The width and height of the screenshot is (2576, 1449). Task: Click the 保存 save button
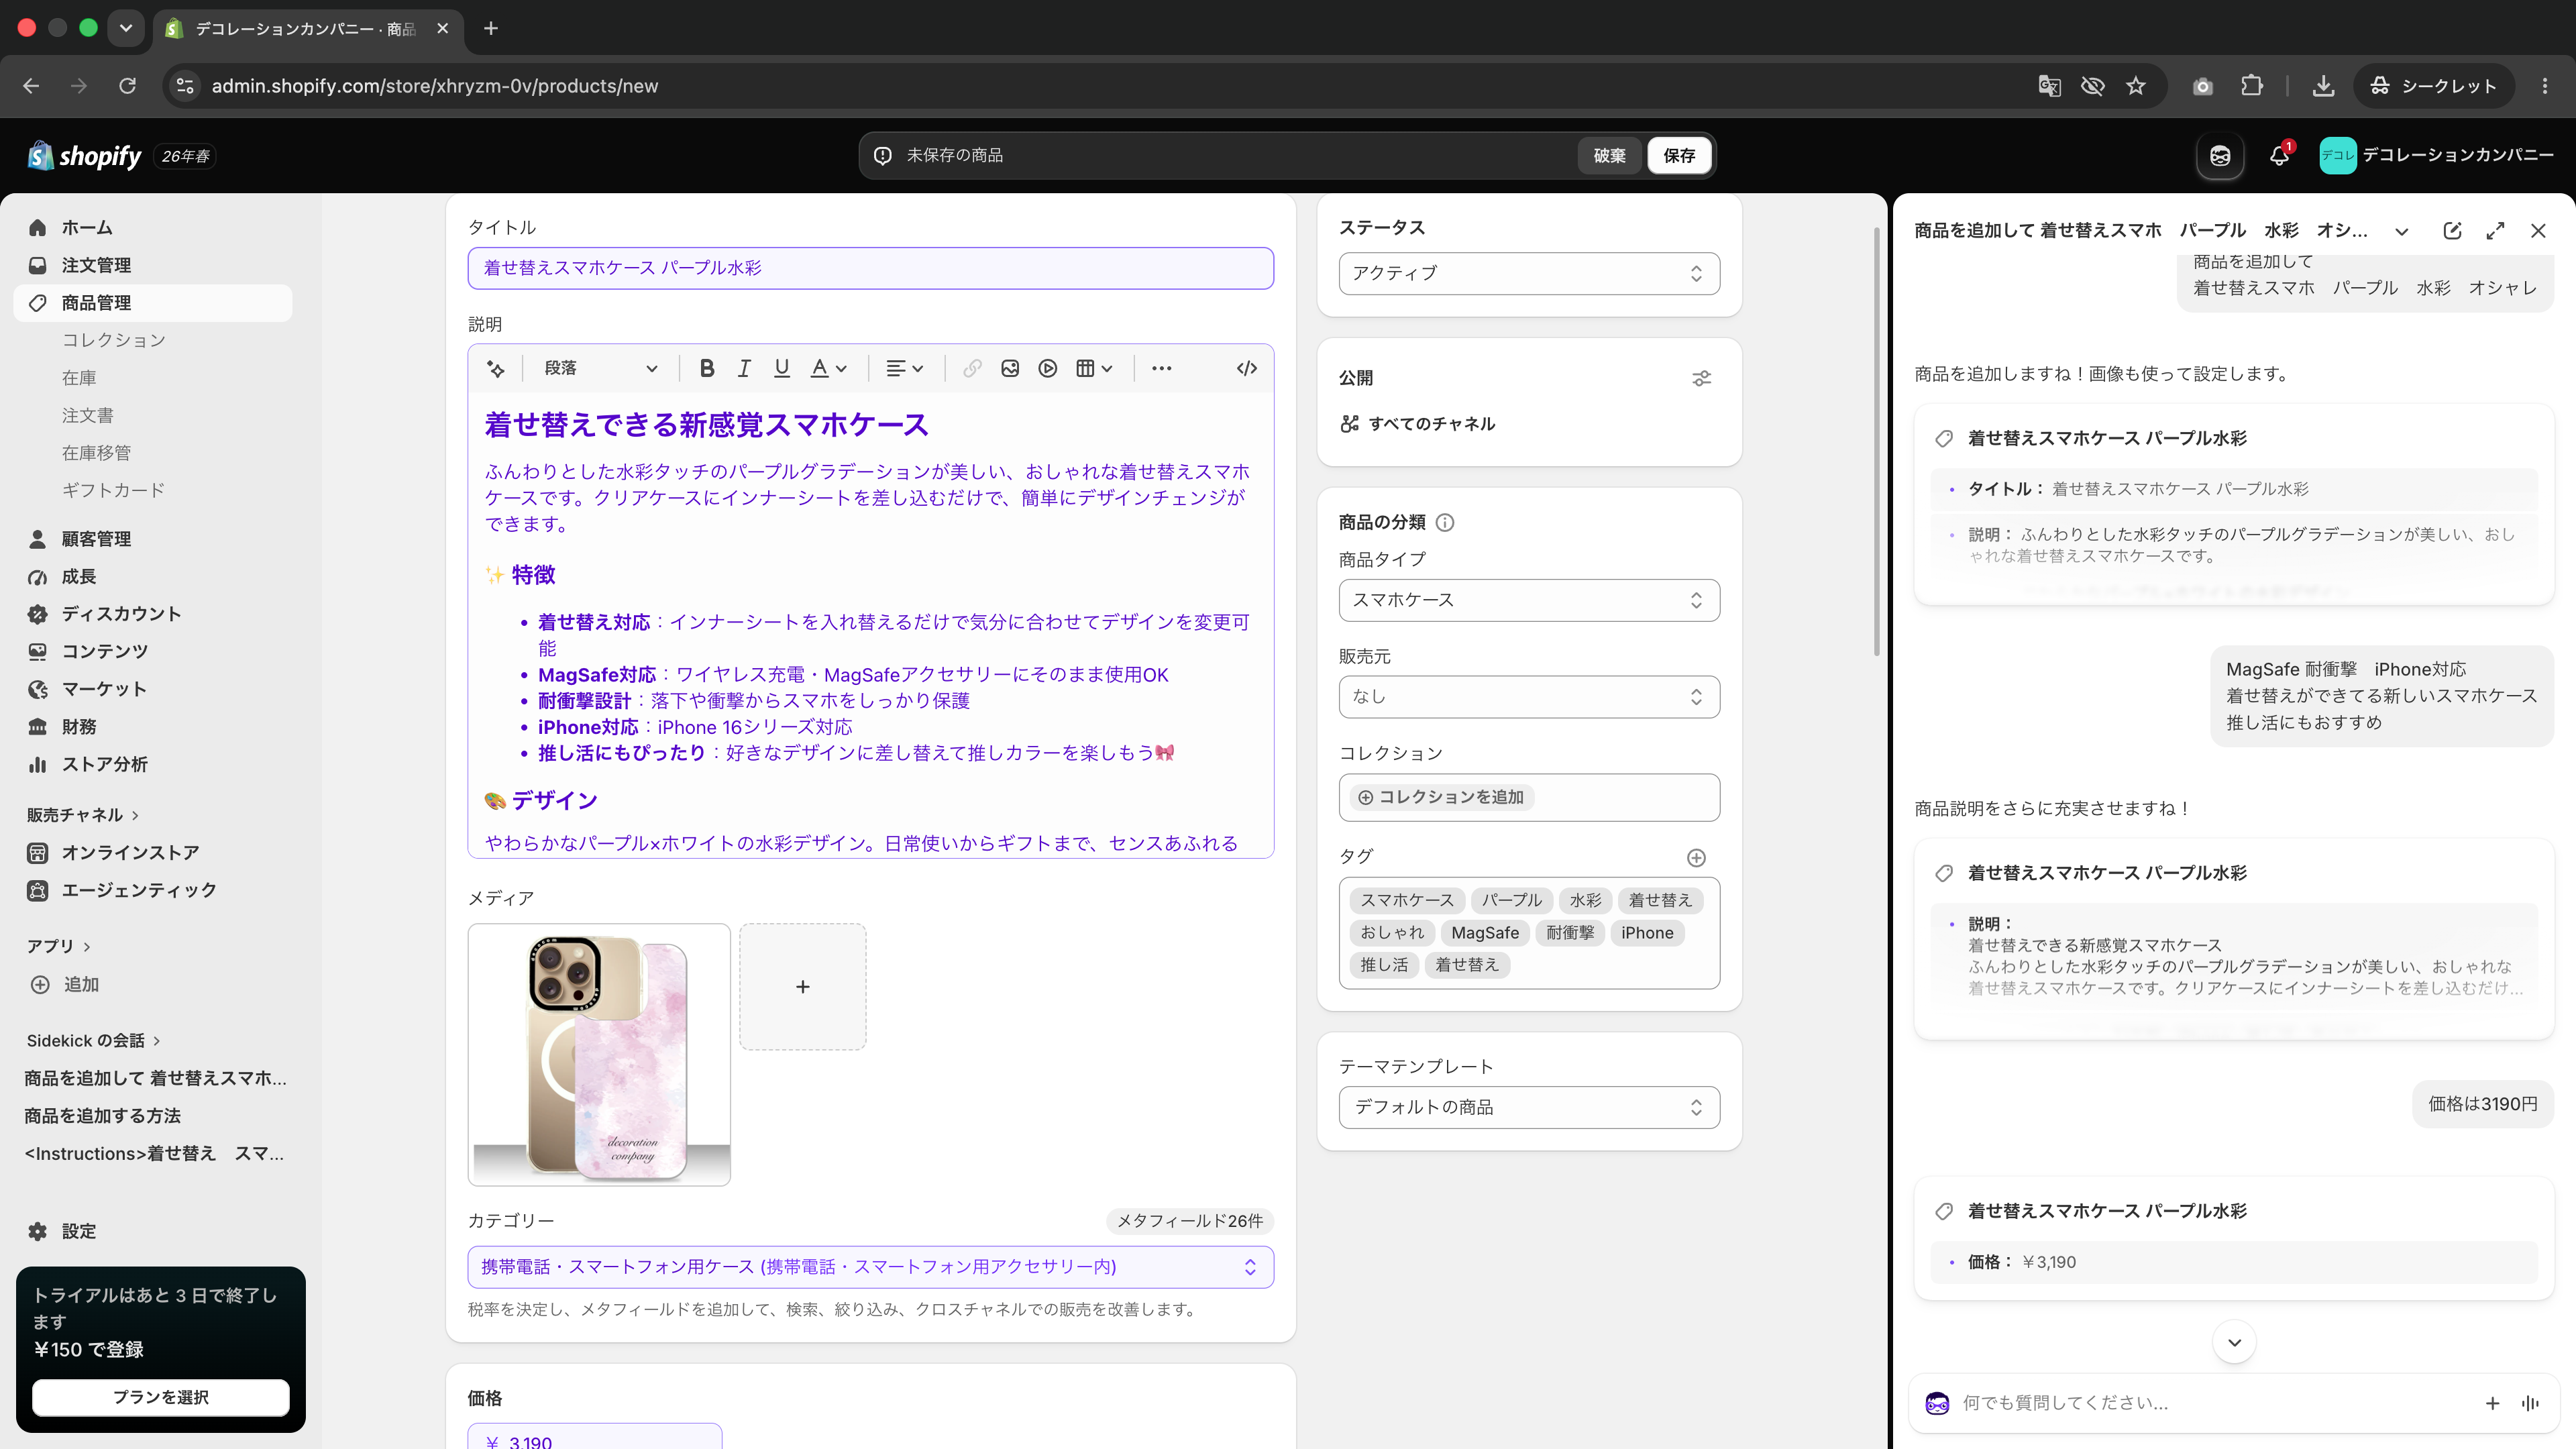[1679, 155]
